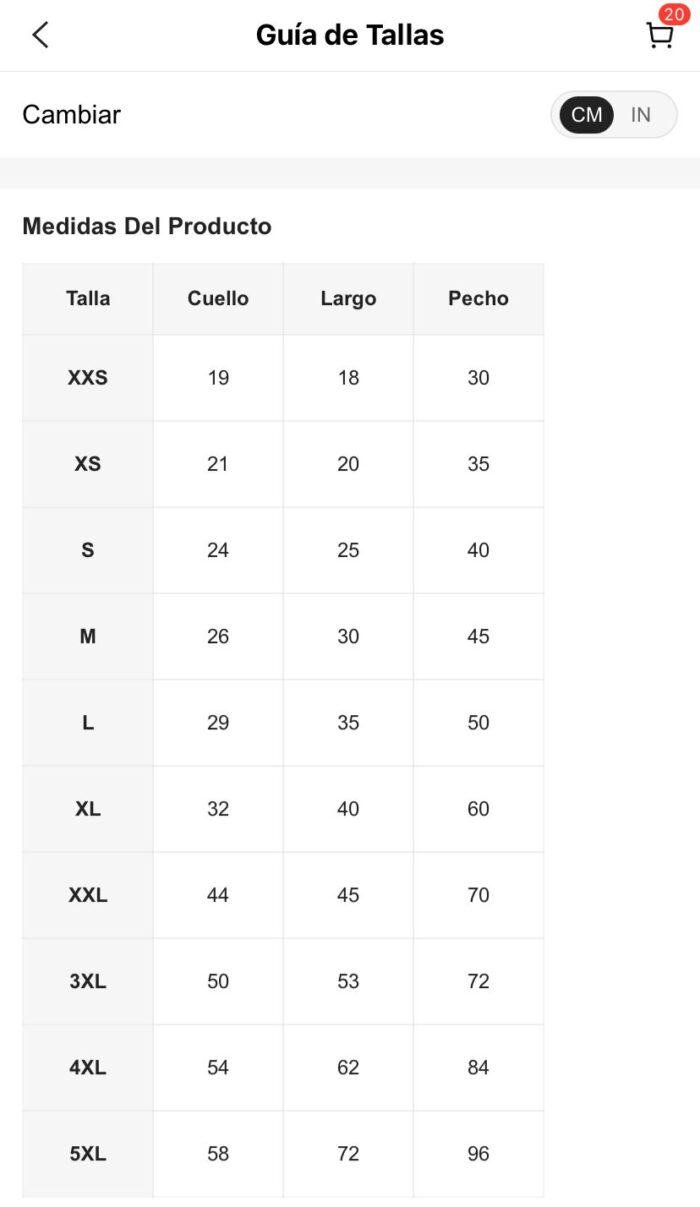Switch measurement units to IN
700x1207 pixels.
click(x=641, y=115)
